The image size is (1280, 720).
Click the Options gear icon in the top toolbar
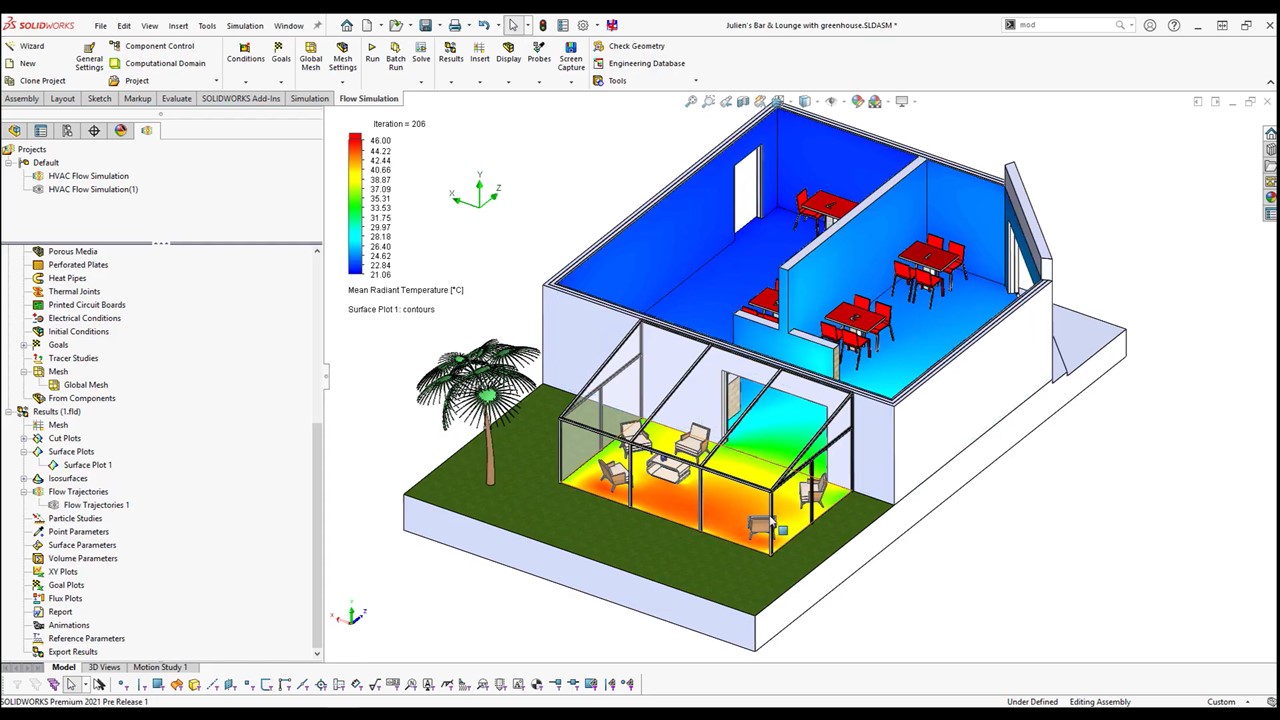point(583,25)
